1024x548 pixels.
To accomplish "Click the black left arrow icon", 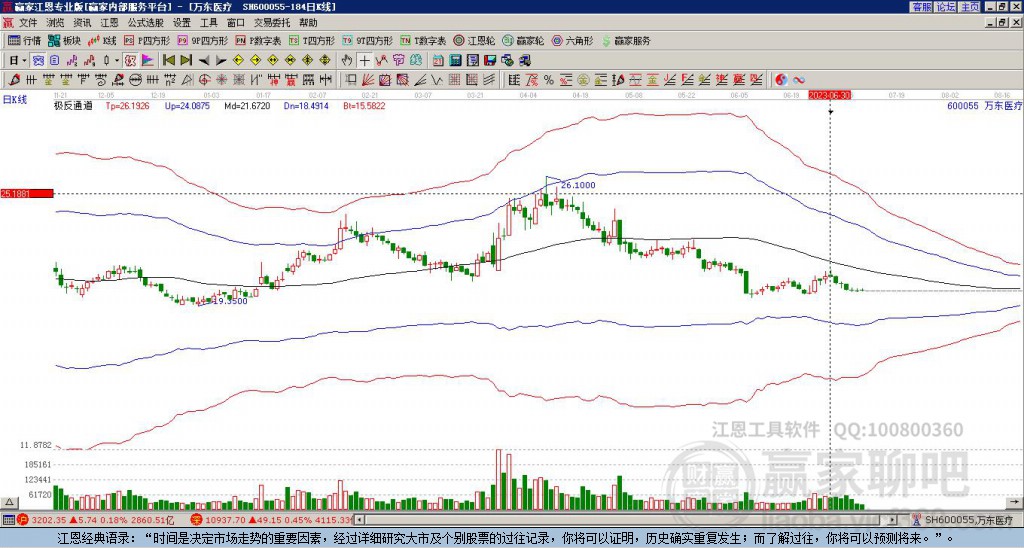I will (204, 61).
